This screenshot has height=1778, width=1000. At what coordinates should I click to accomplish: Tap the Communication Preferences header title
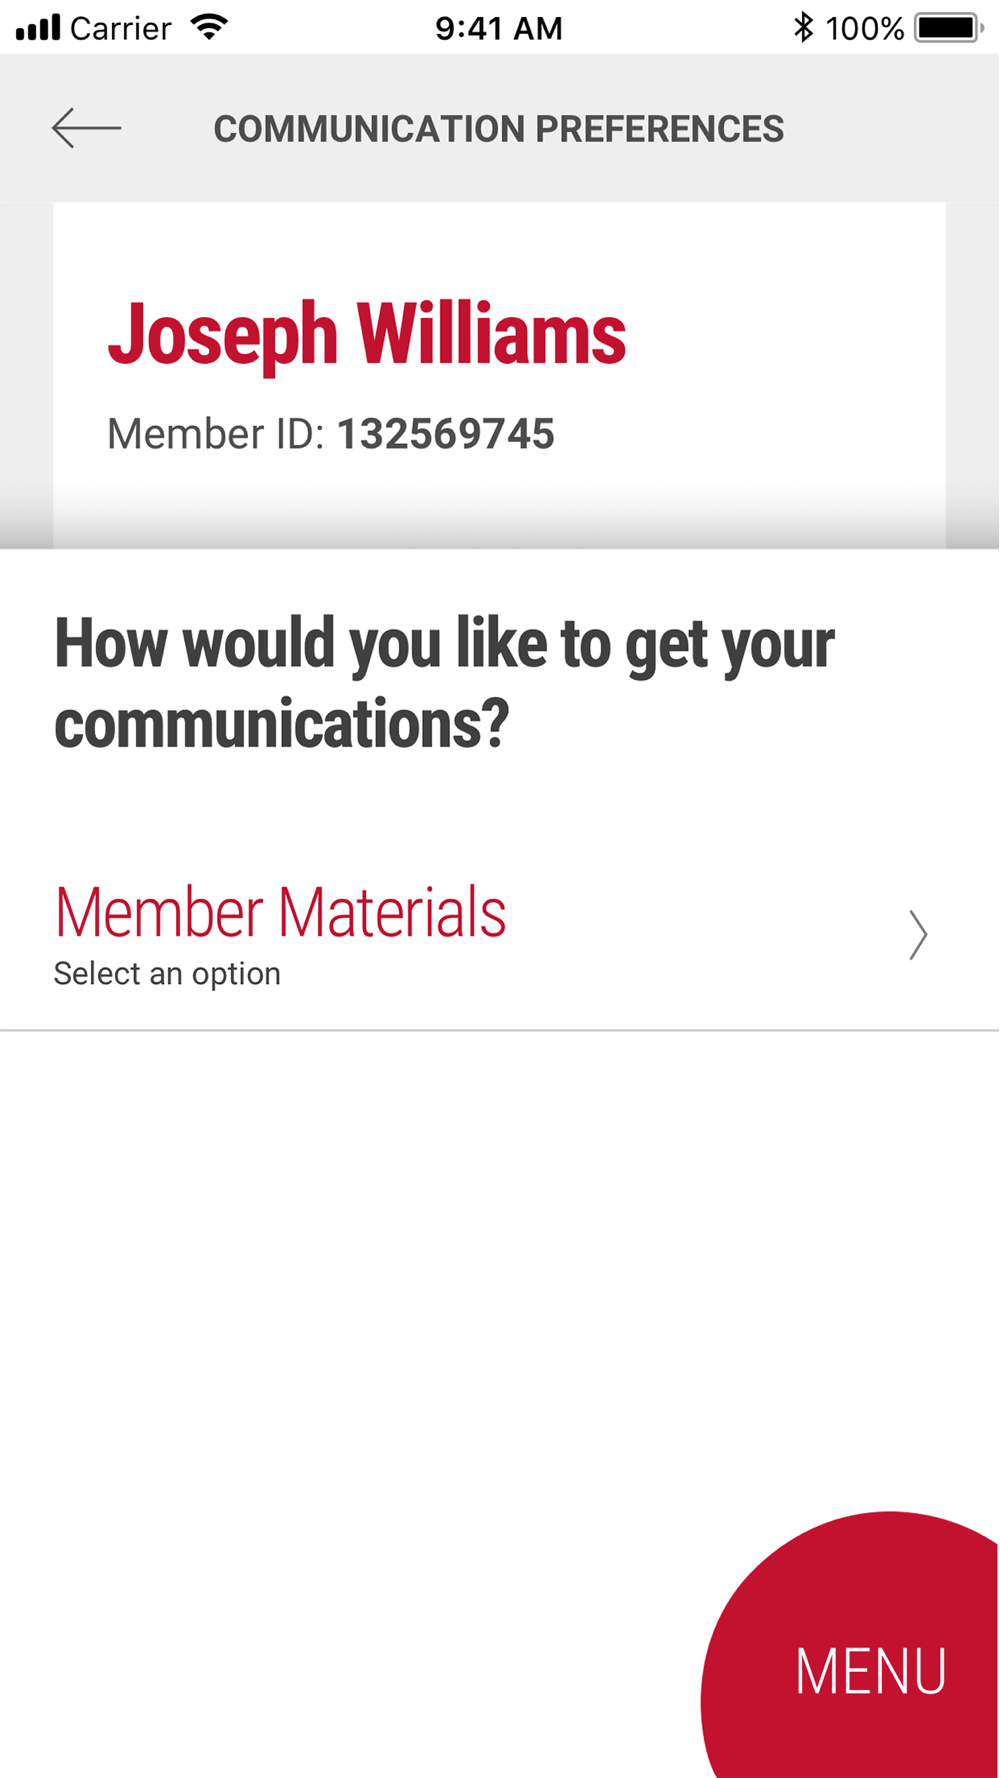pyautogui.click(x=498, y=129)
